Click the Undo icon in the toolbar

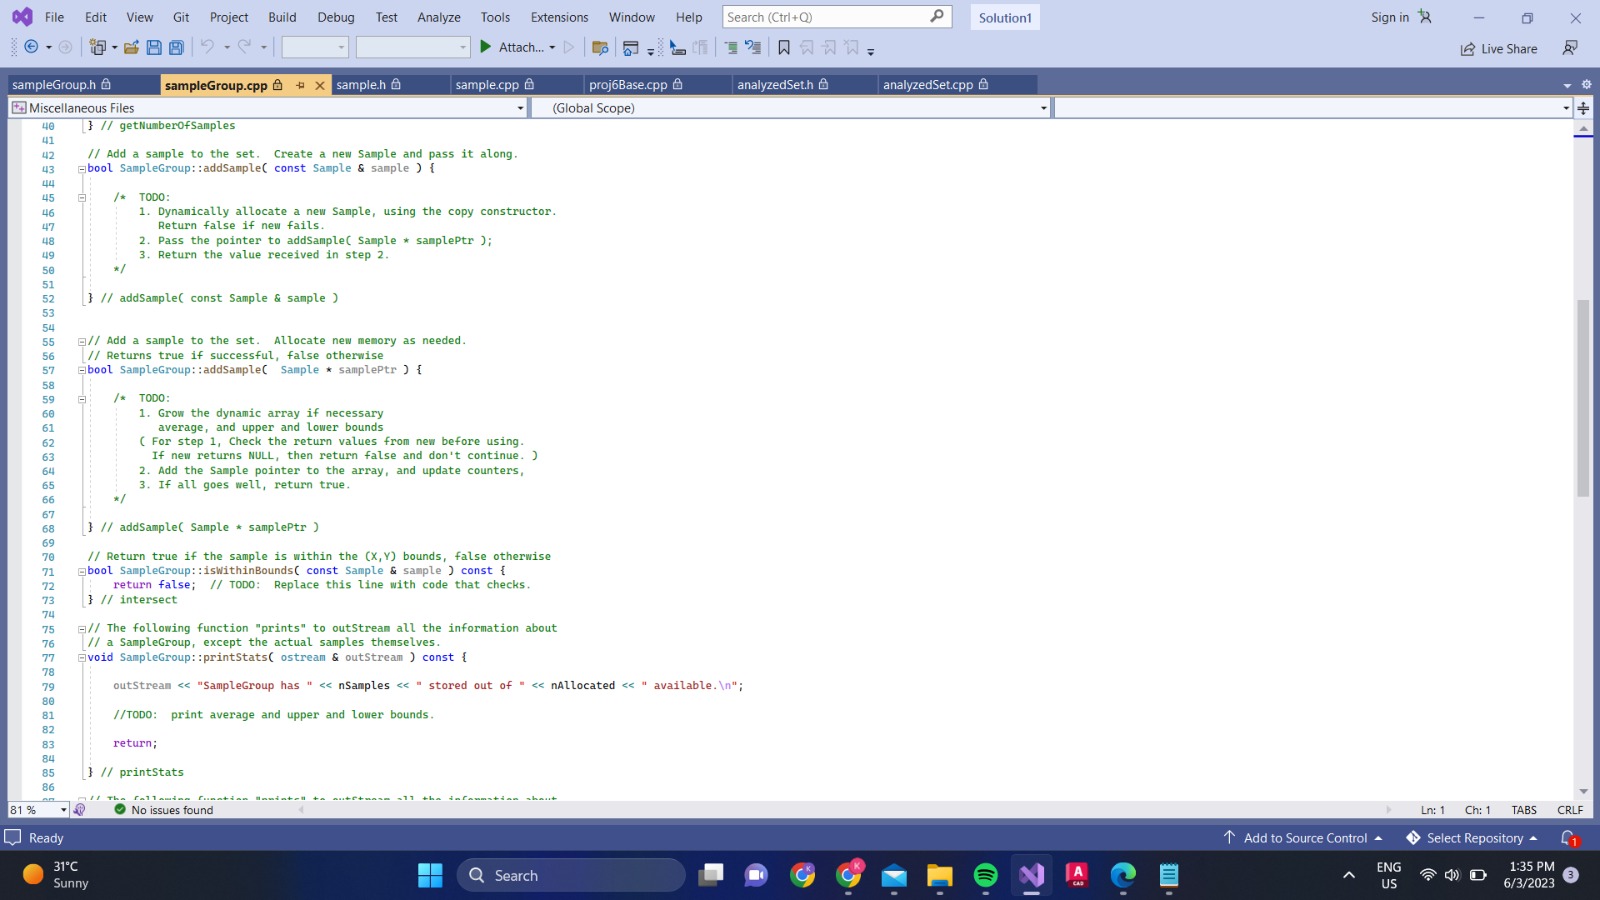209,47
